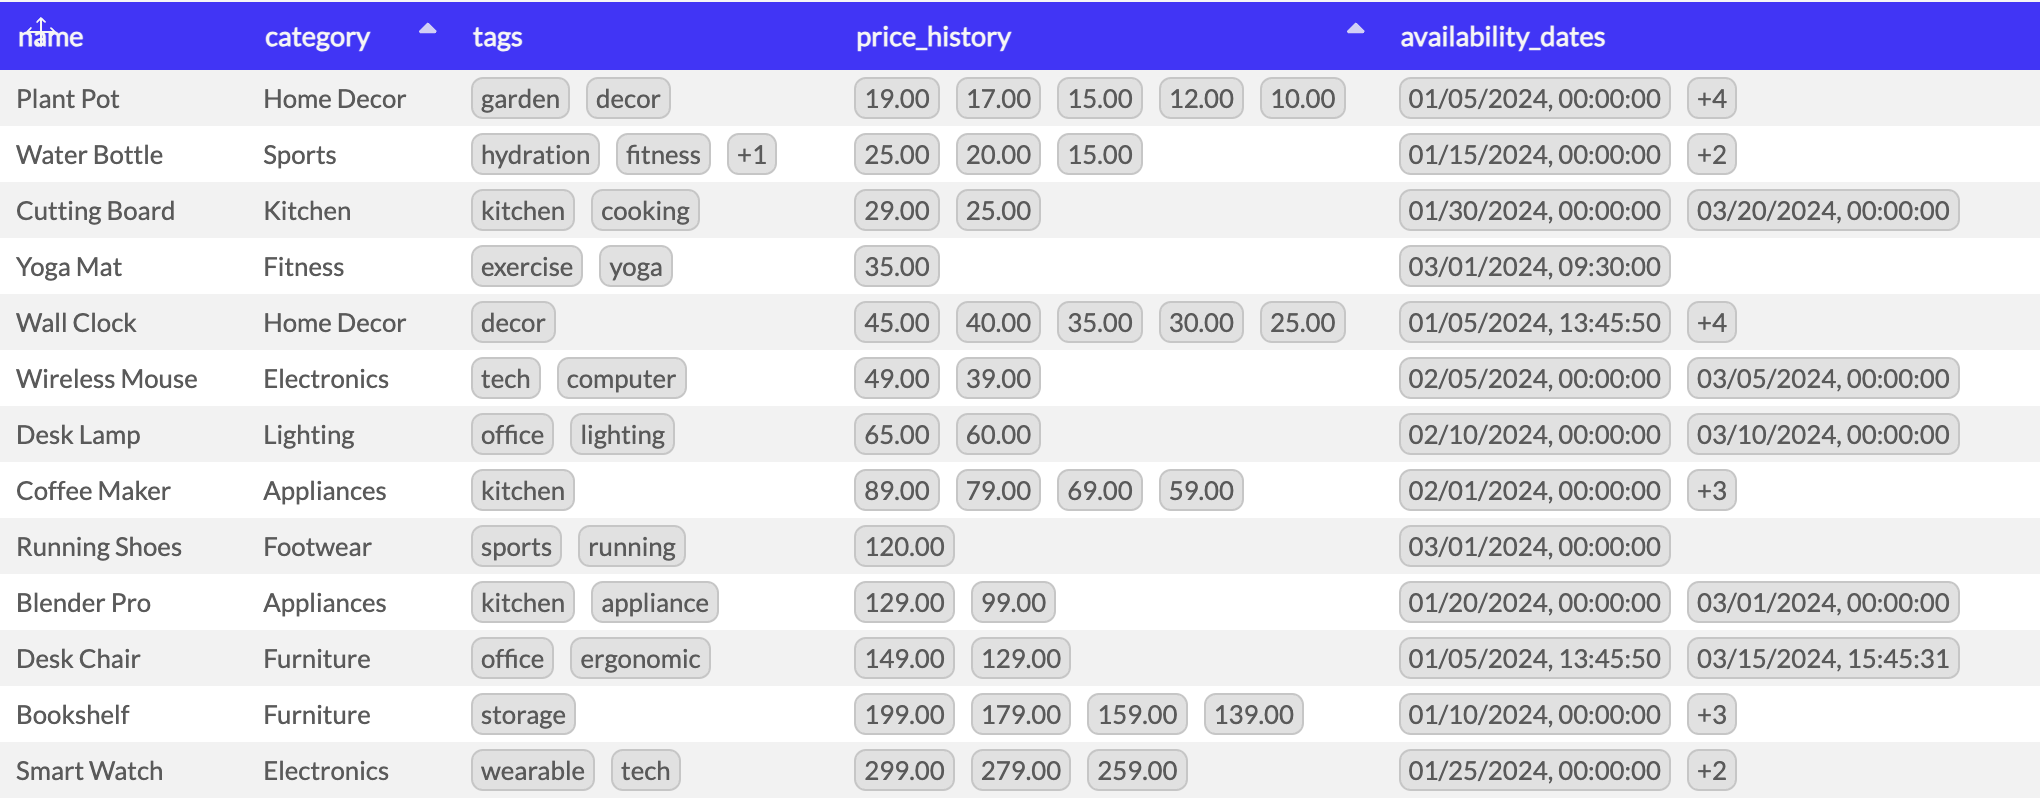Click the garden tag chip

(x=520, y=99)
